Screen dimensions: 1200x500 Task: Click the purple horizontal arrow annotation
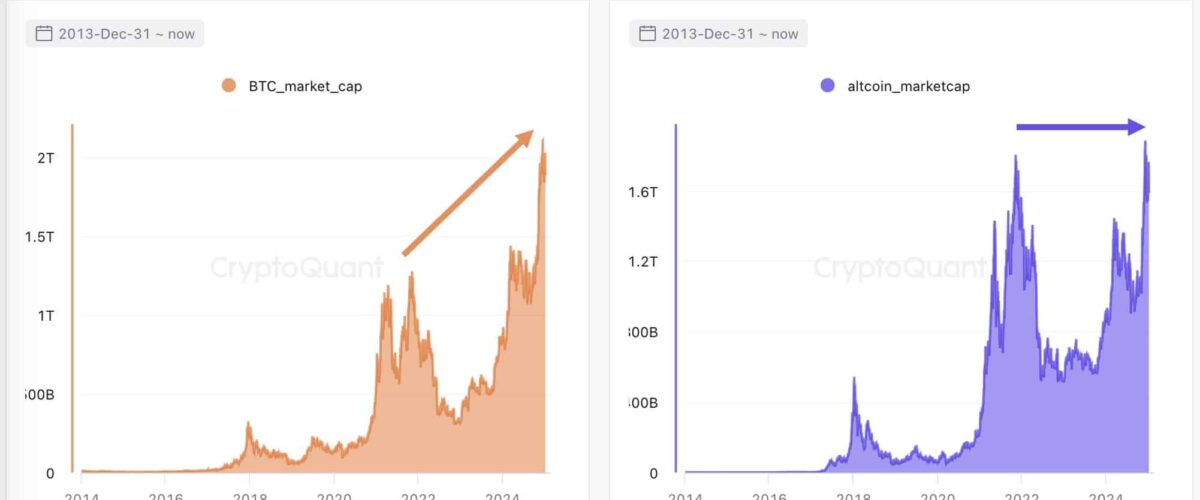pos(1080,127)
